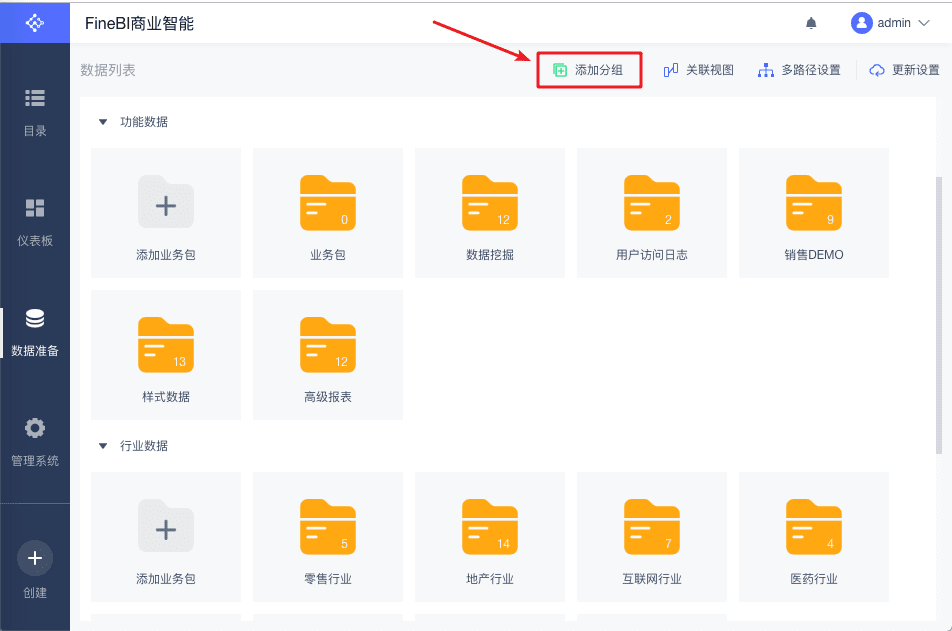Image resolution: width=952 pixels, height=631 pixels.
Task: Open the notification bell
Action: [x=811, y=23]
